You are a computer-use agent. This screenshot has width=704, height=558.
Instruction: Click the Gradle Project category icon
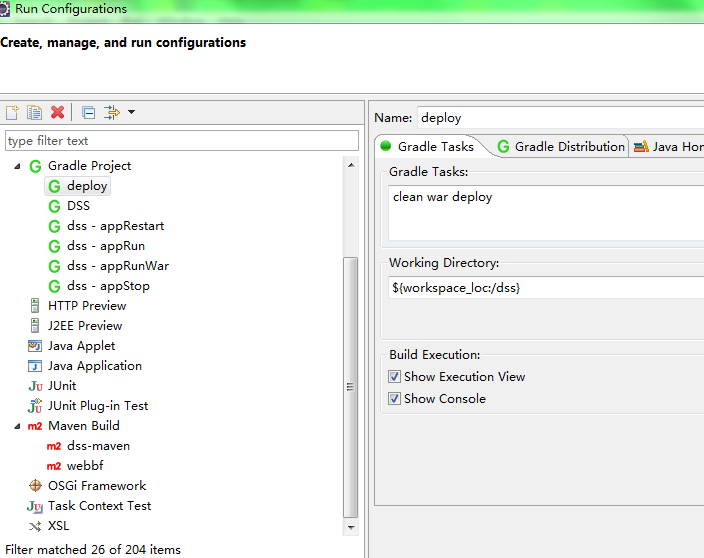[x=35, y=166]
